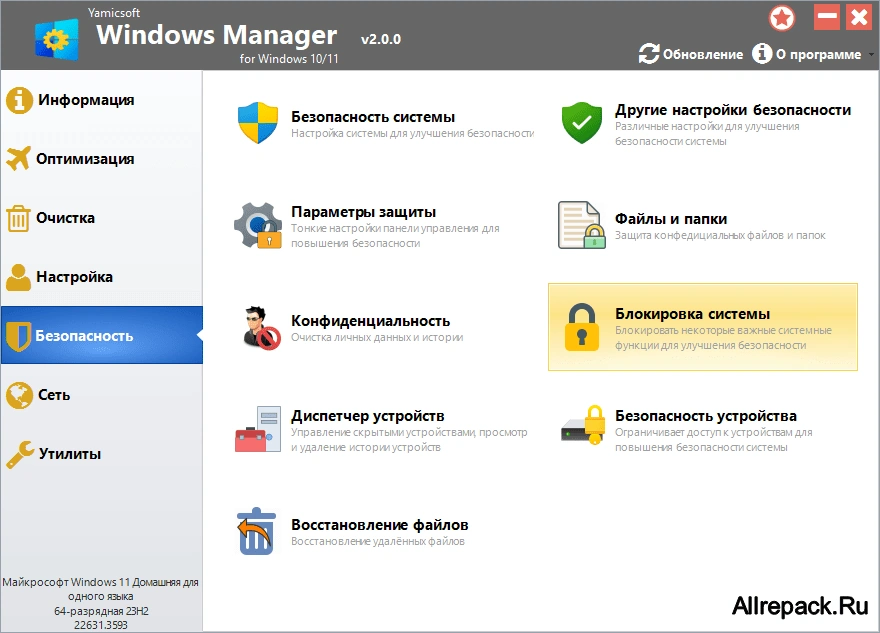Click the globe icon for Сеть
Image resolution: width=880 pixels, height=633 pixels.
pos(19,395)
